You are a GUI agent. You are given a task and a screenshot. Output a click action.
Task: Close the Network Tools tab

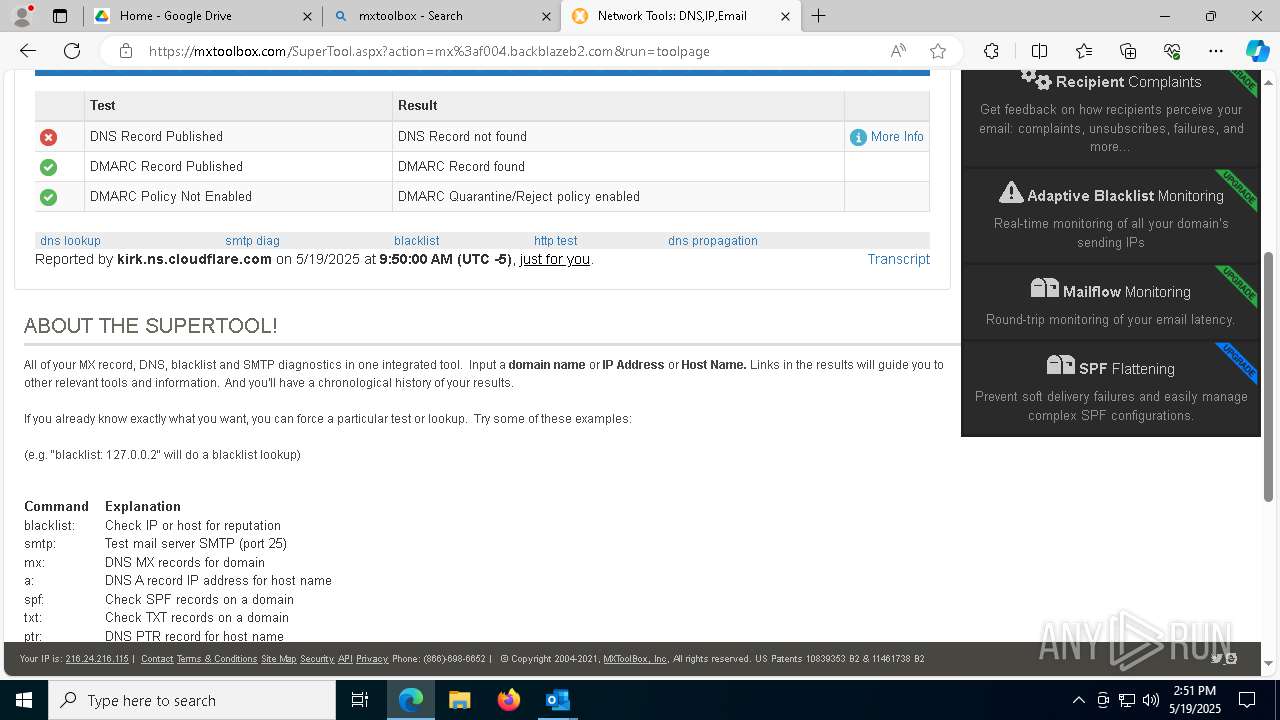[785, 16]
